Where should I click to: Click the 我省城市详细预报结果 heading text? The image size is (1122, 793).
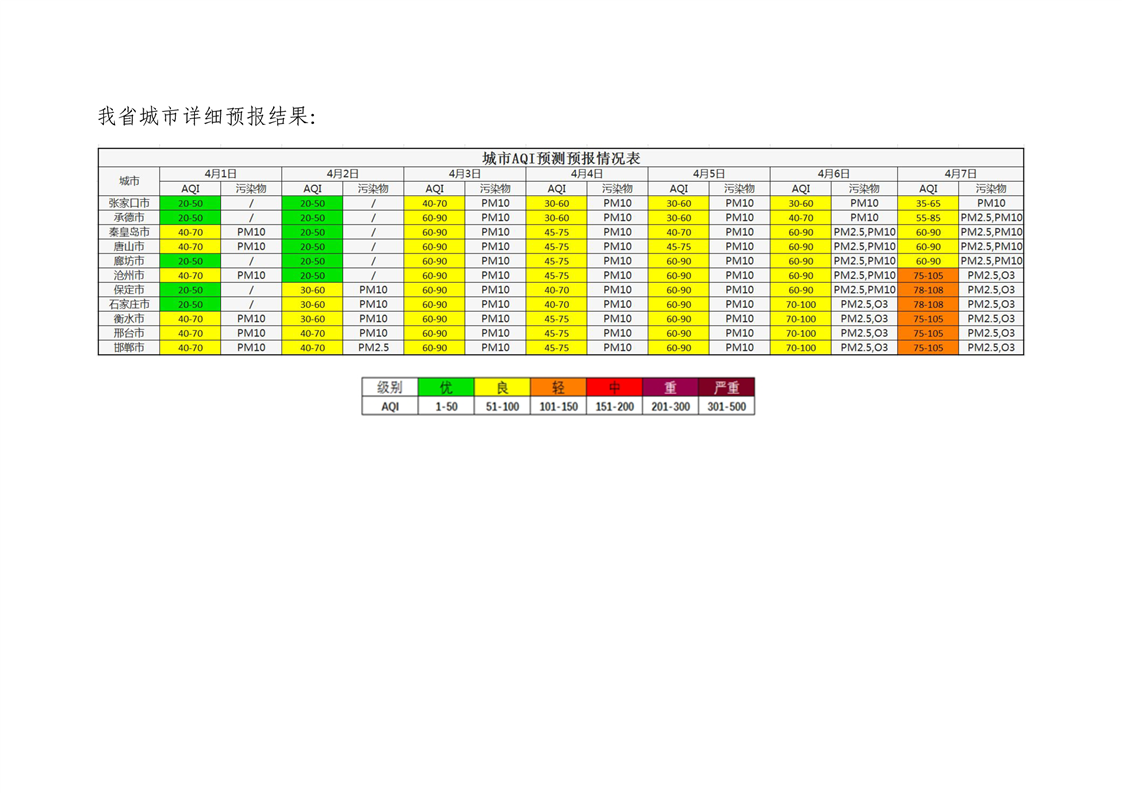coord(206,116)
